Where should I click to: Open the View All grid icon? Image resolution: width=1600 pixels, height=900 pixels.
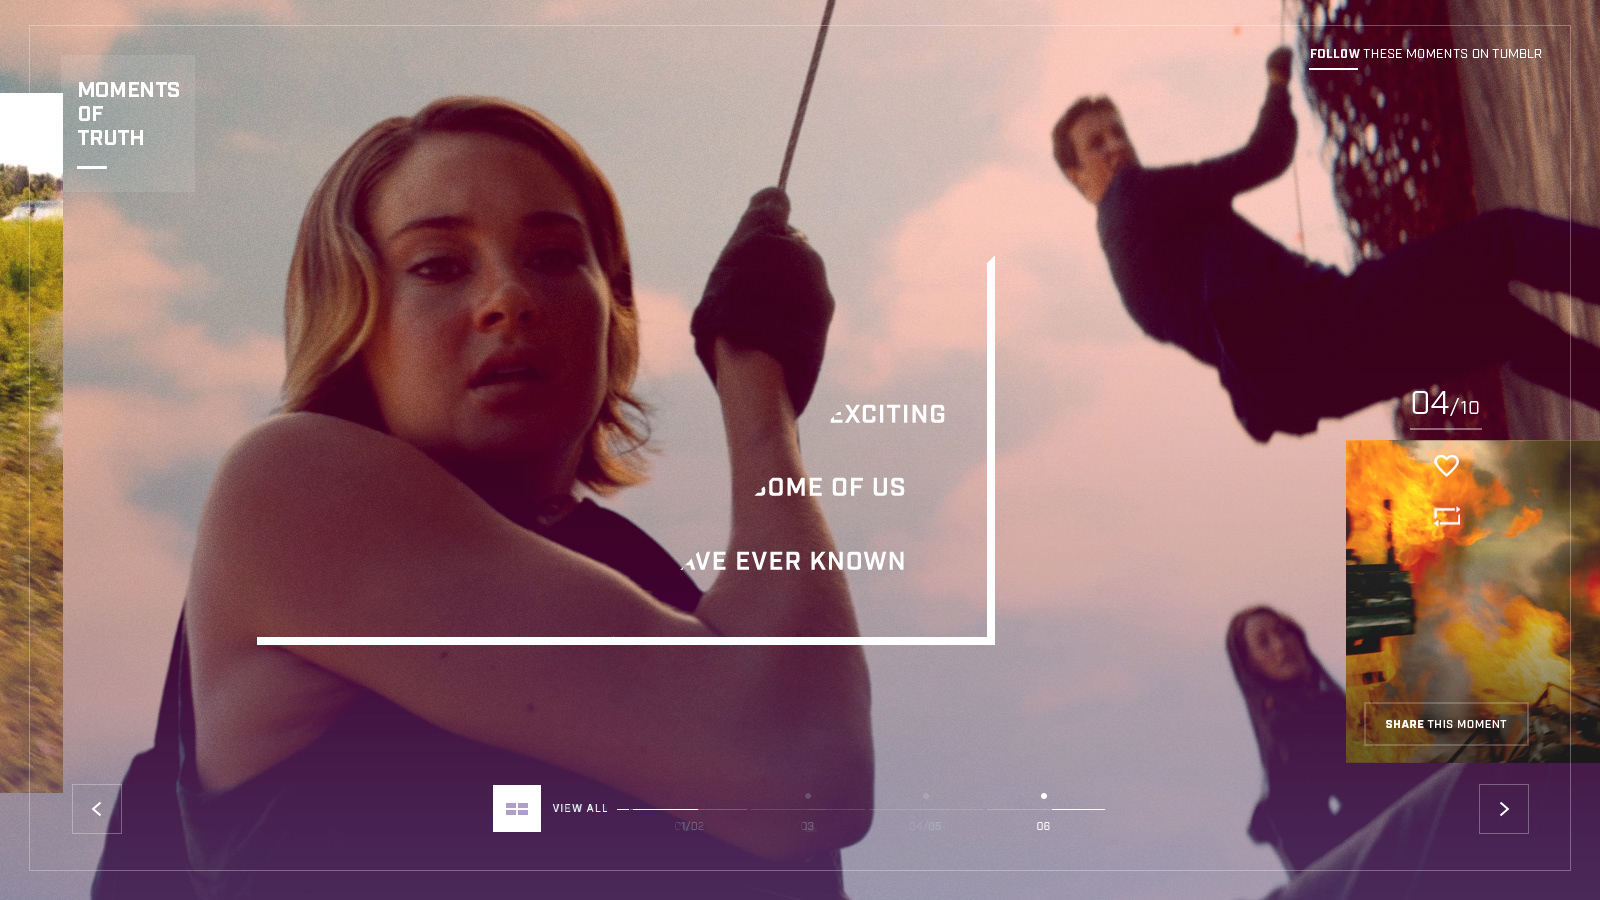coord(517,808)
